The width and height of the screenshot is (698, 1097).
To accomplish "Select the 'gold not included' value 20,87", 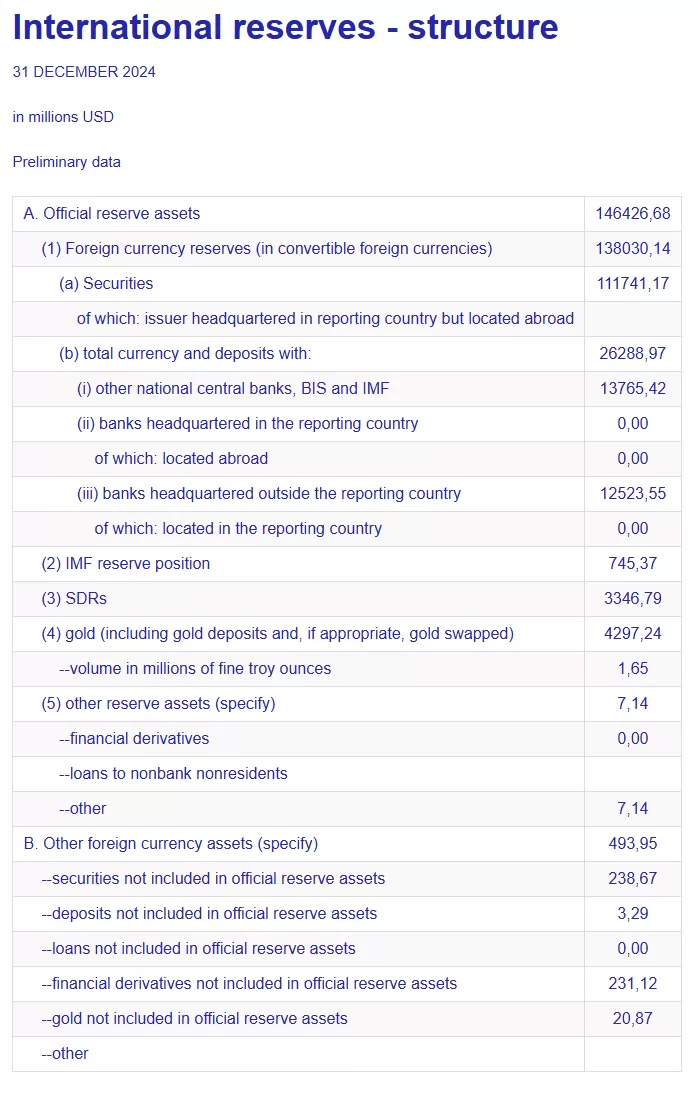I will 632,1019.
